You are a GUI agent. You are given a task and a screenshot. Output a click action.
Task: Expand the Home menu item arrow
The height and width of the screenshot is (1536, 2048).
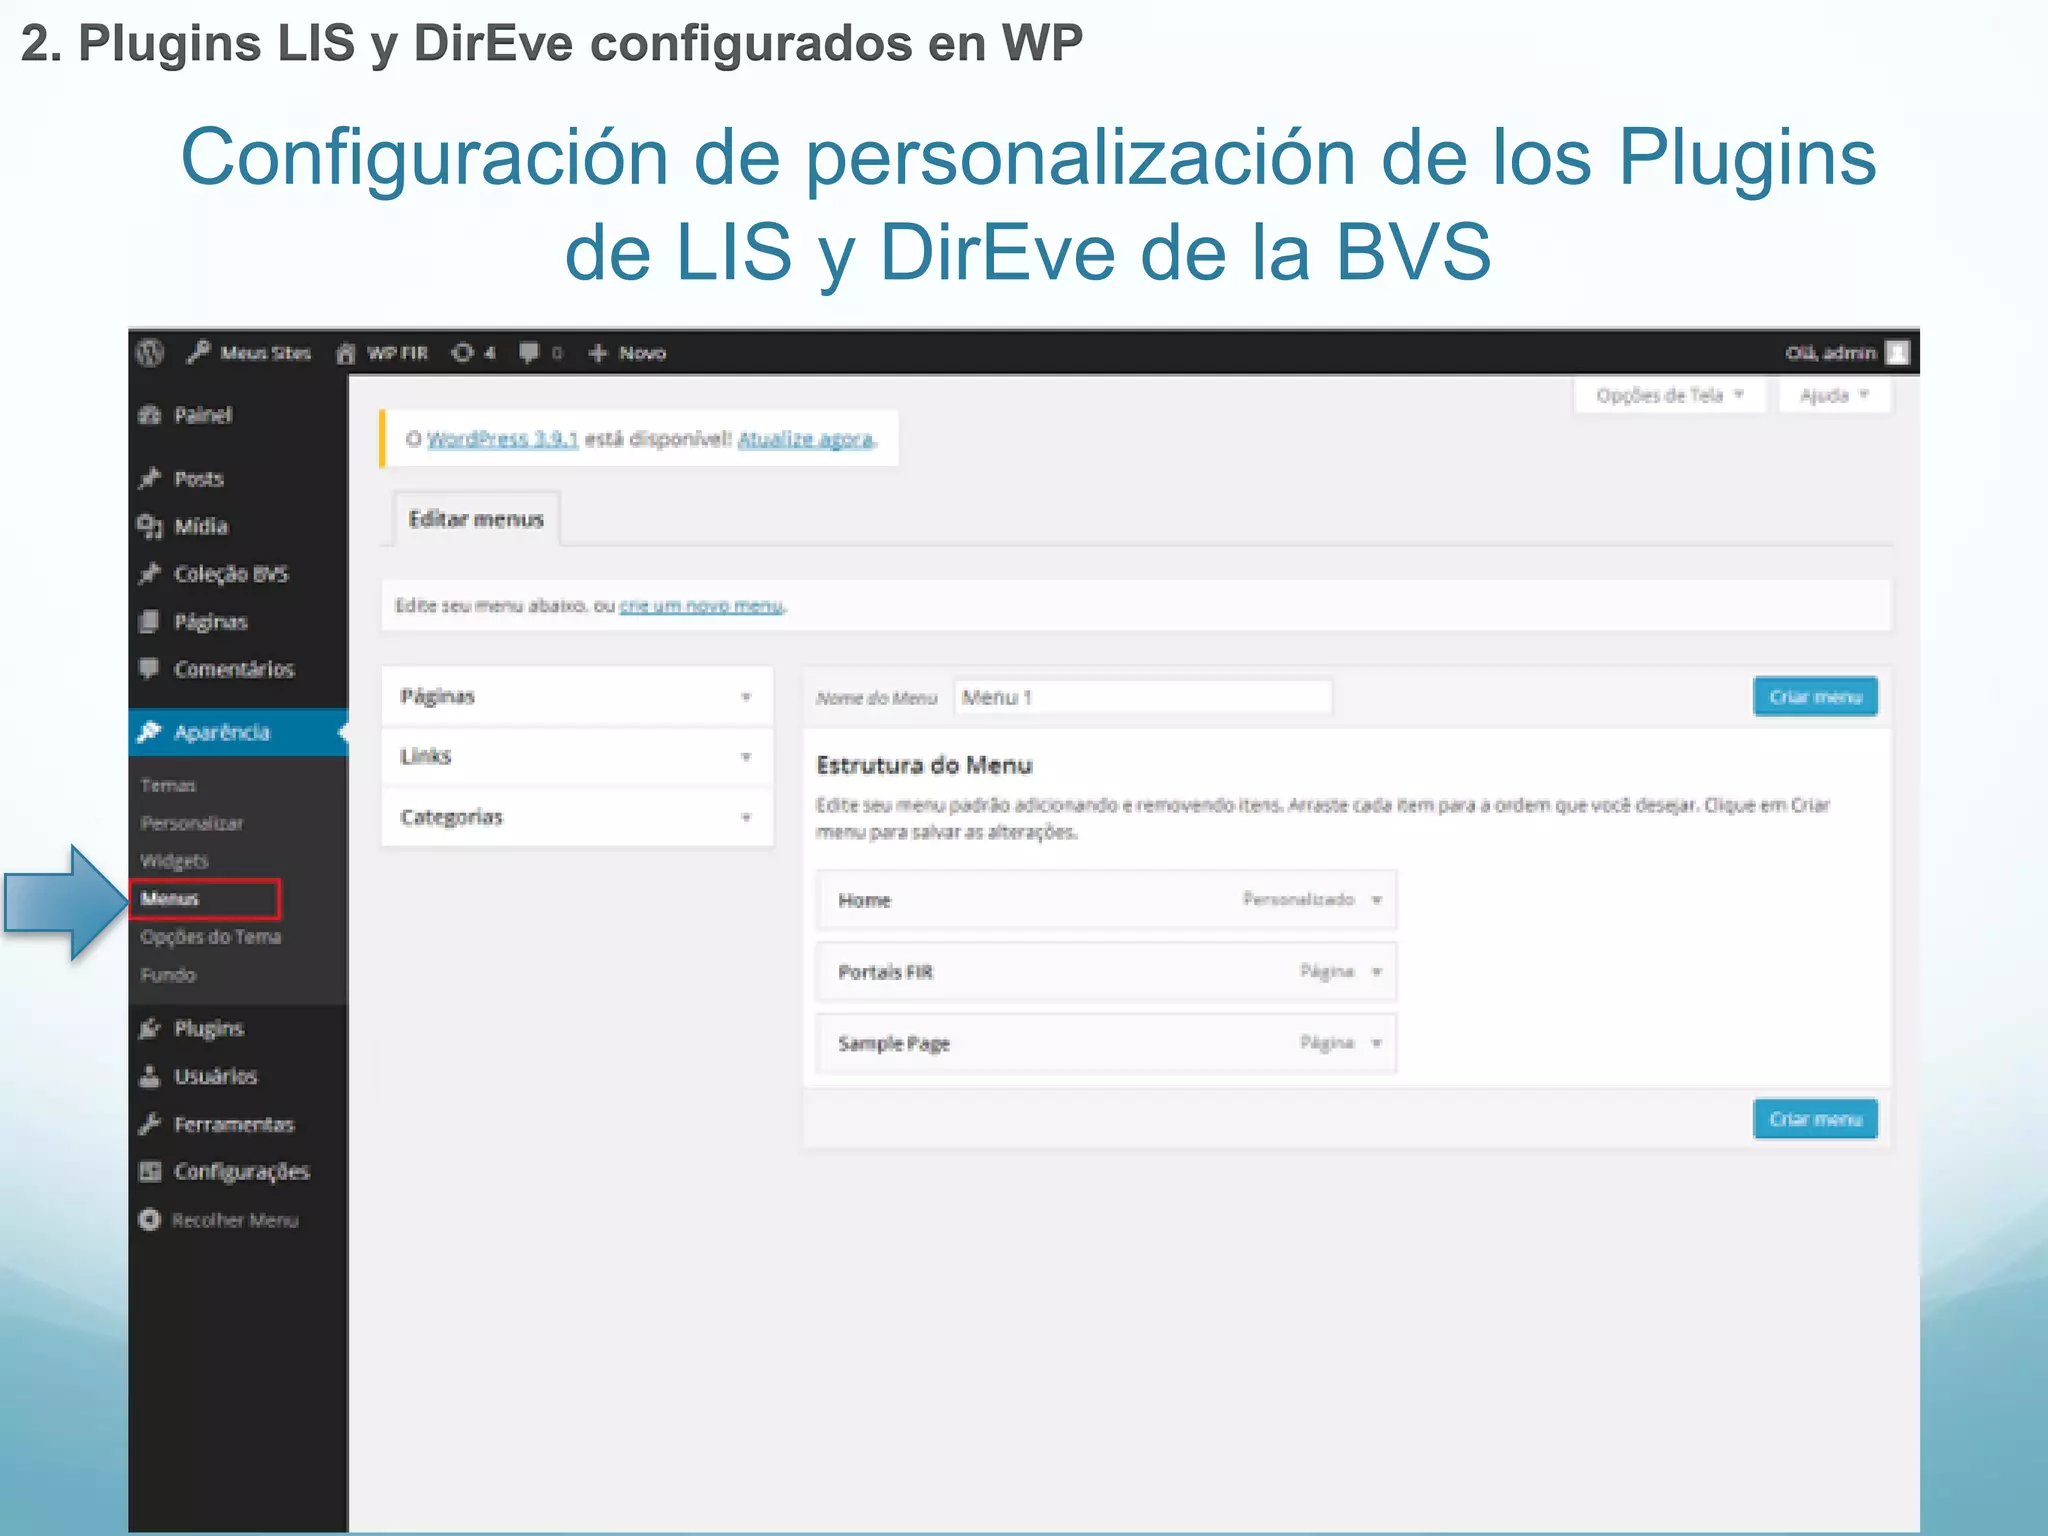1377,900
